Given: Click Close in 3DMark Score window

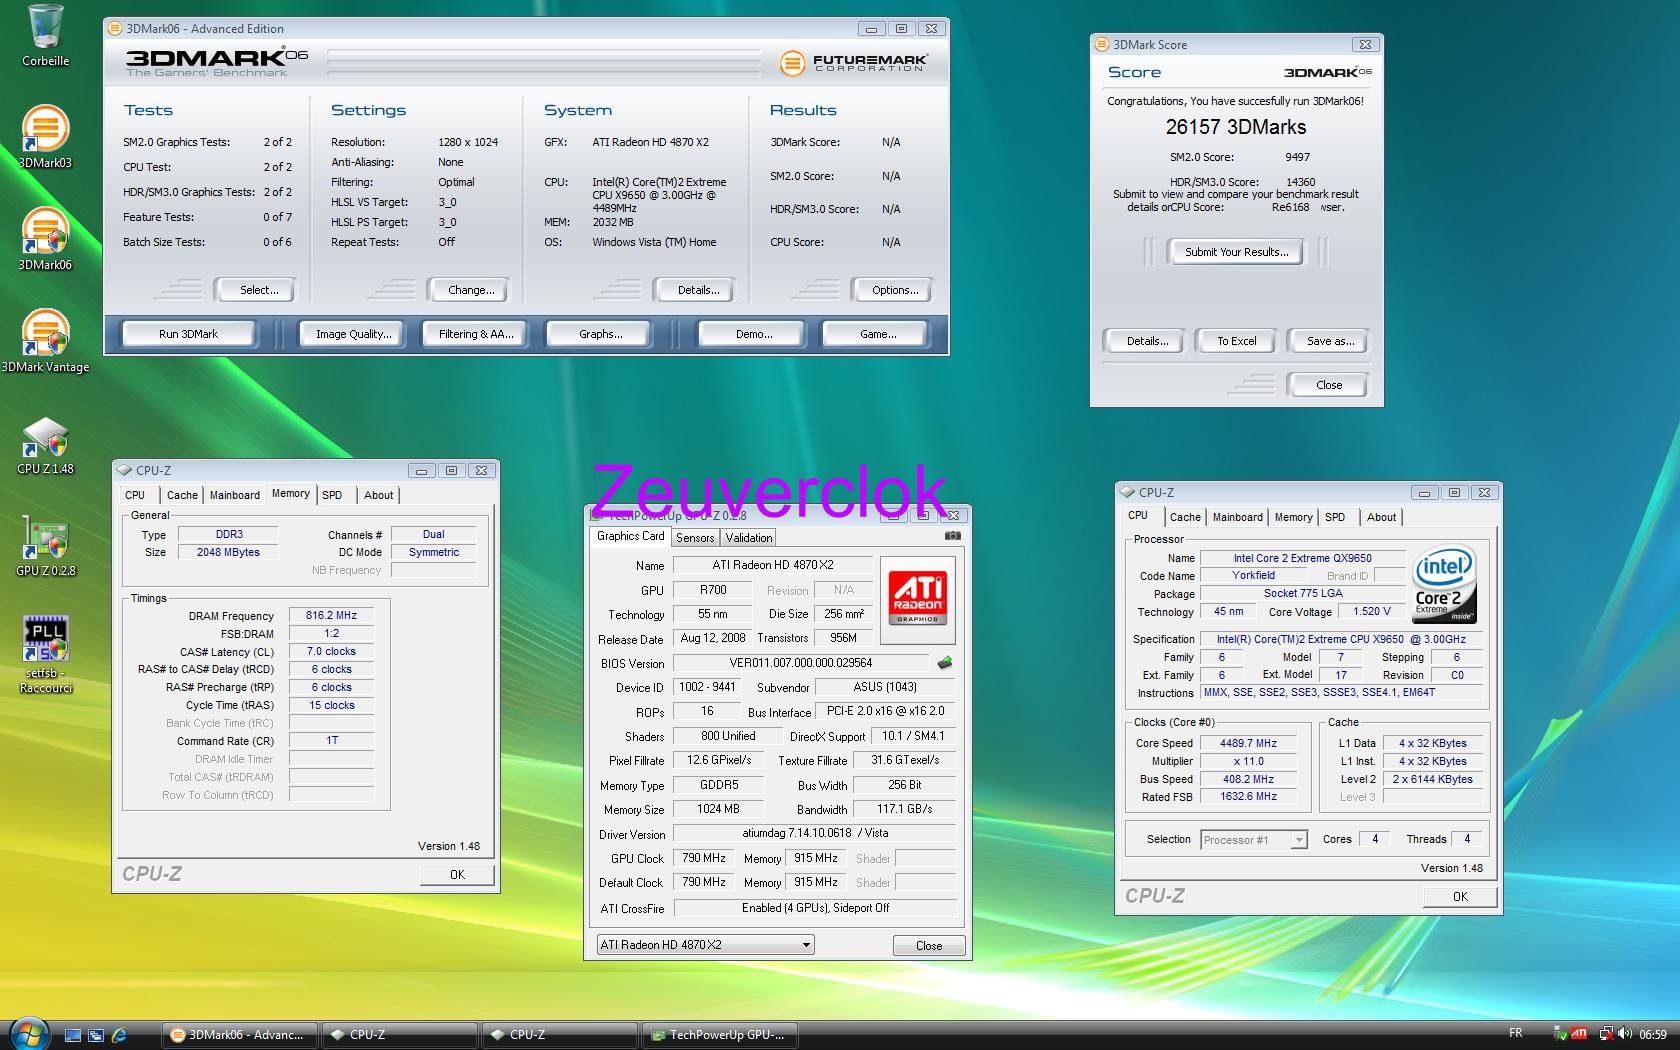Looking at the screenshot, I should click(x=1329, y=385).
